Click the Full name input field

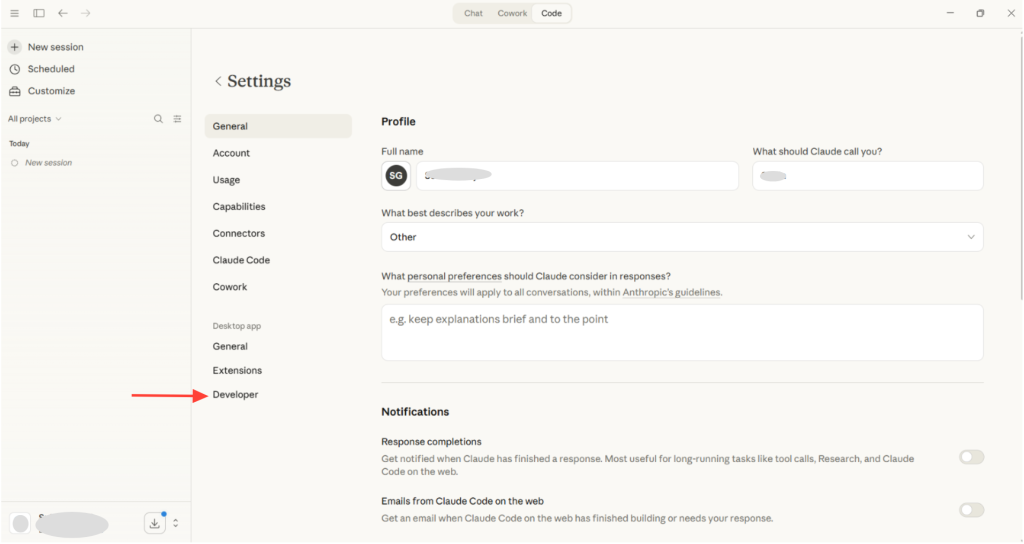point(577,176)
